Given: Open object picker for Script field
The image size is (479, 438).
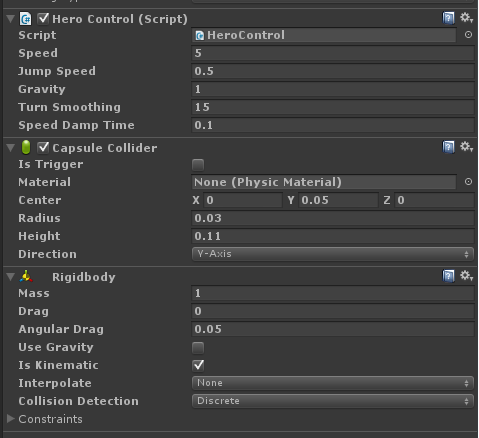Looking at the screenshot, I should [x=468, y=35].
